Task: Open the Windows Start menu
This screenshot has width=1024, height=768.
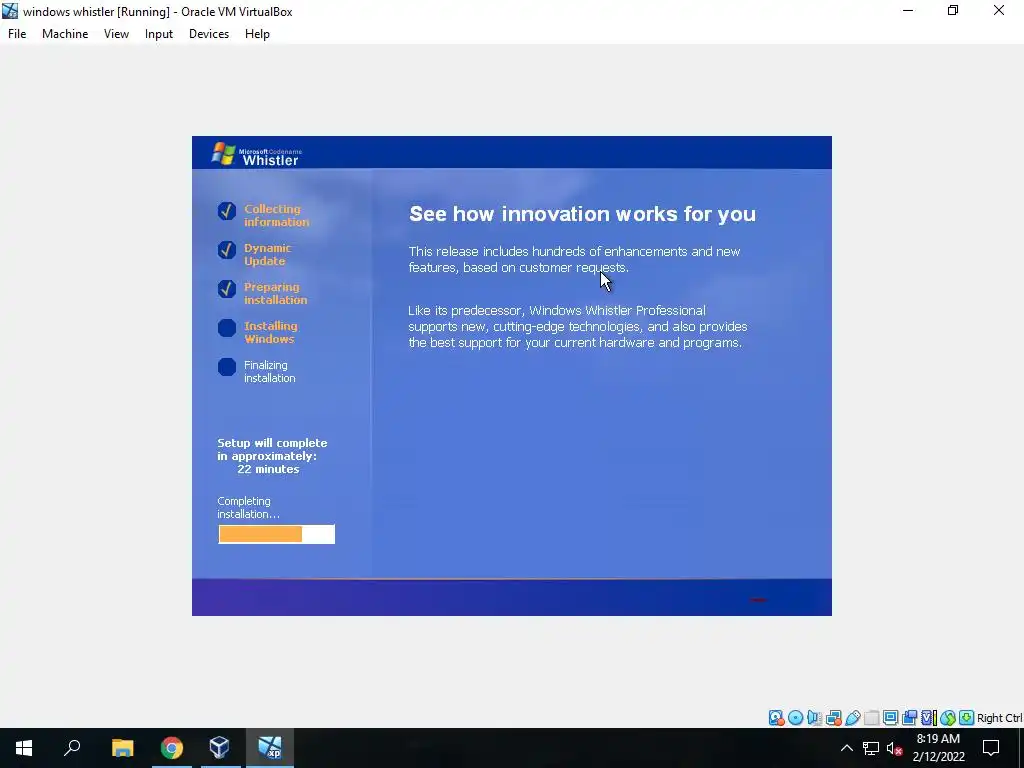Action: (24, 748)
